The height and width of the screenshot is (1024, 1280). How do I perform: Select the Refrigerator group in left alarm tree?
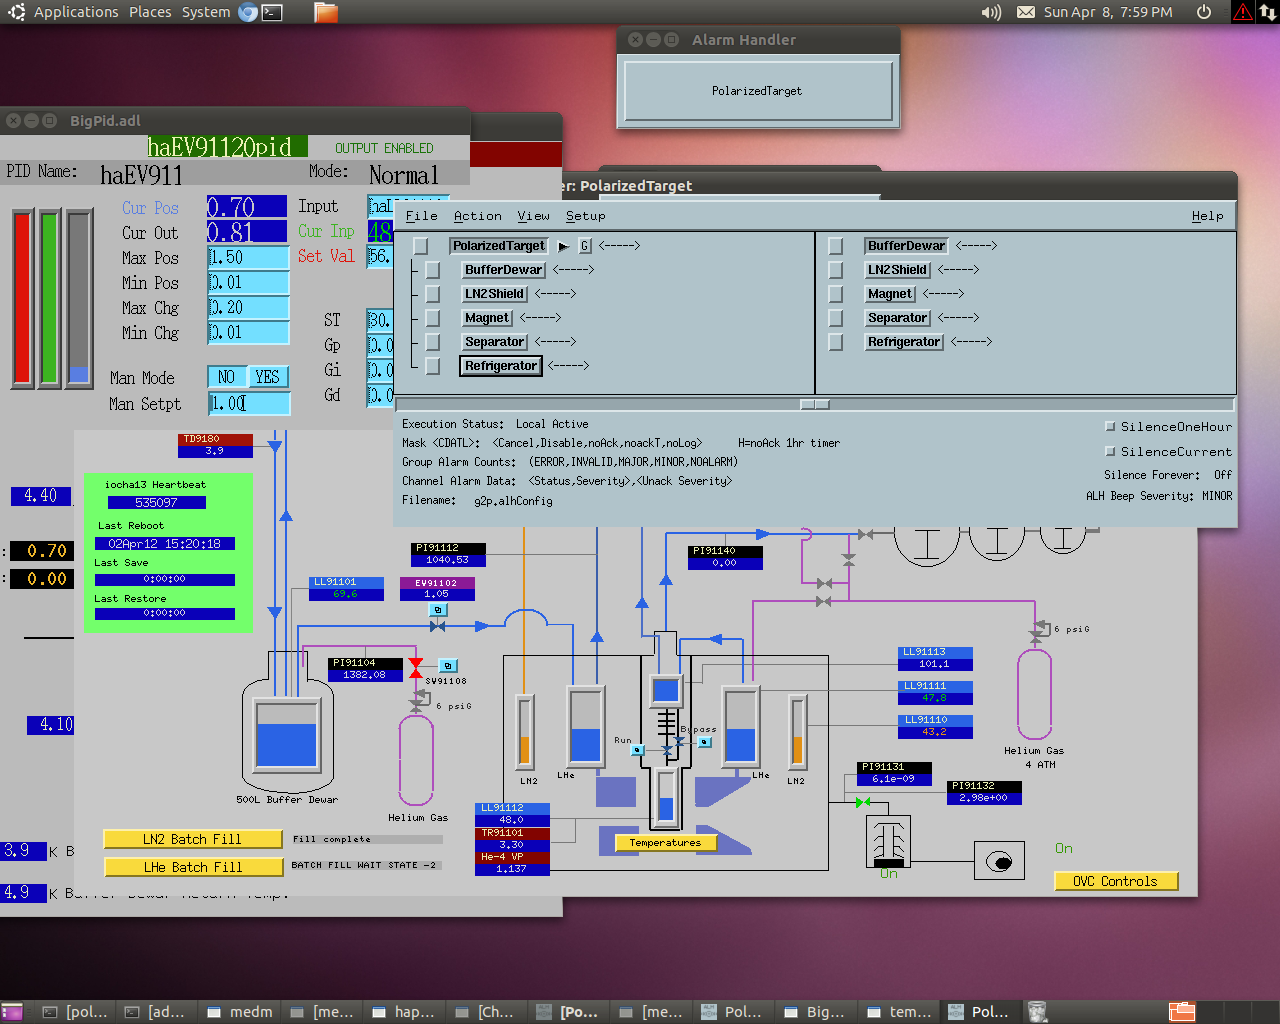pos(501,366)
